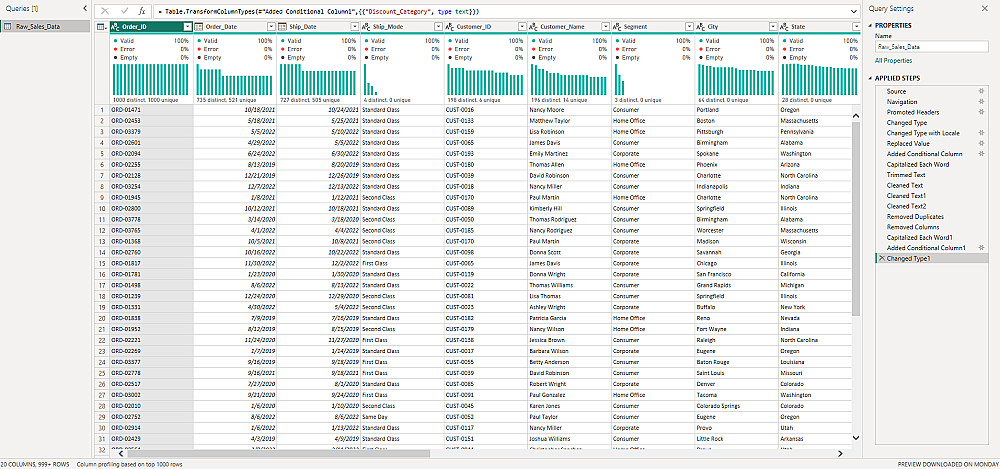The image size is (1000, 469).
Task: Click the San Francisco city cell
Action: pyautogui.click(x=736, y=274)
